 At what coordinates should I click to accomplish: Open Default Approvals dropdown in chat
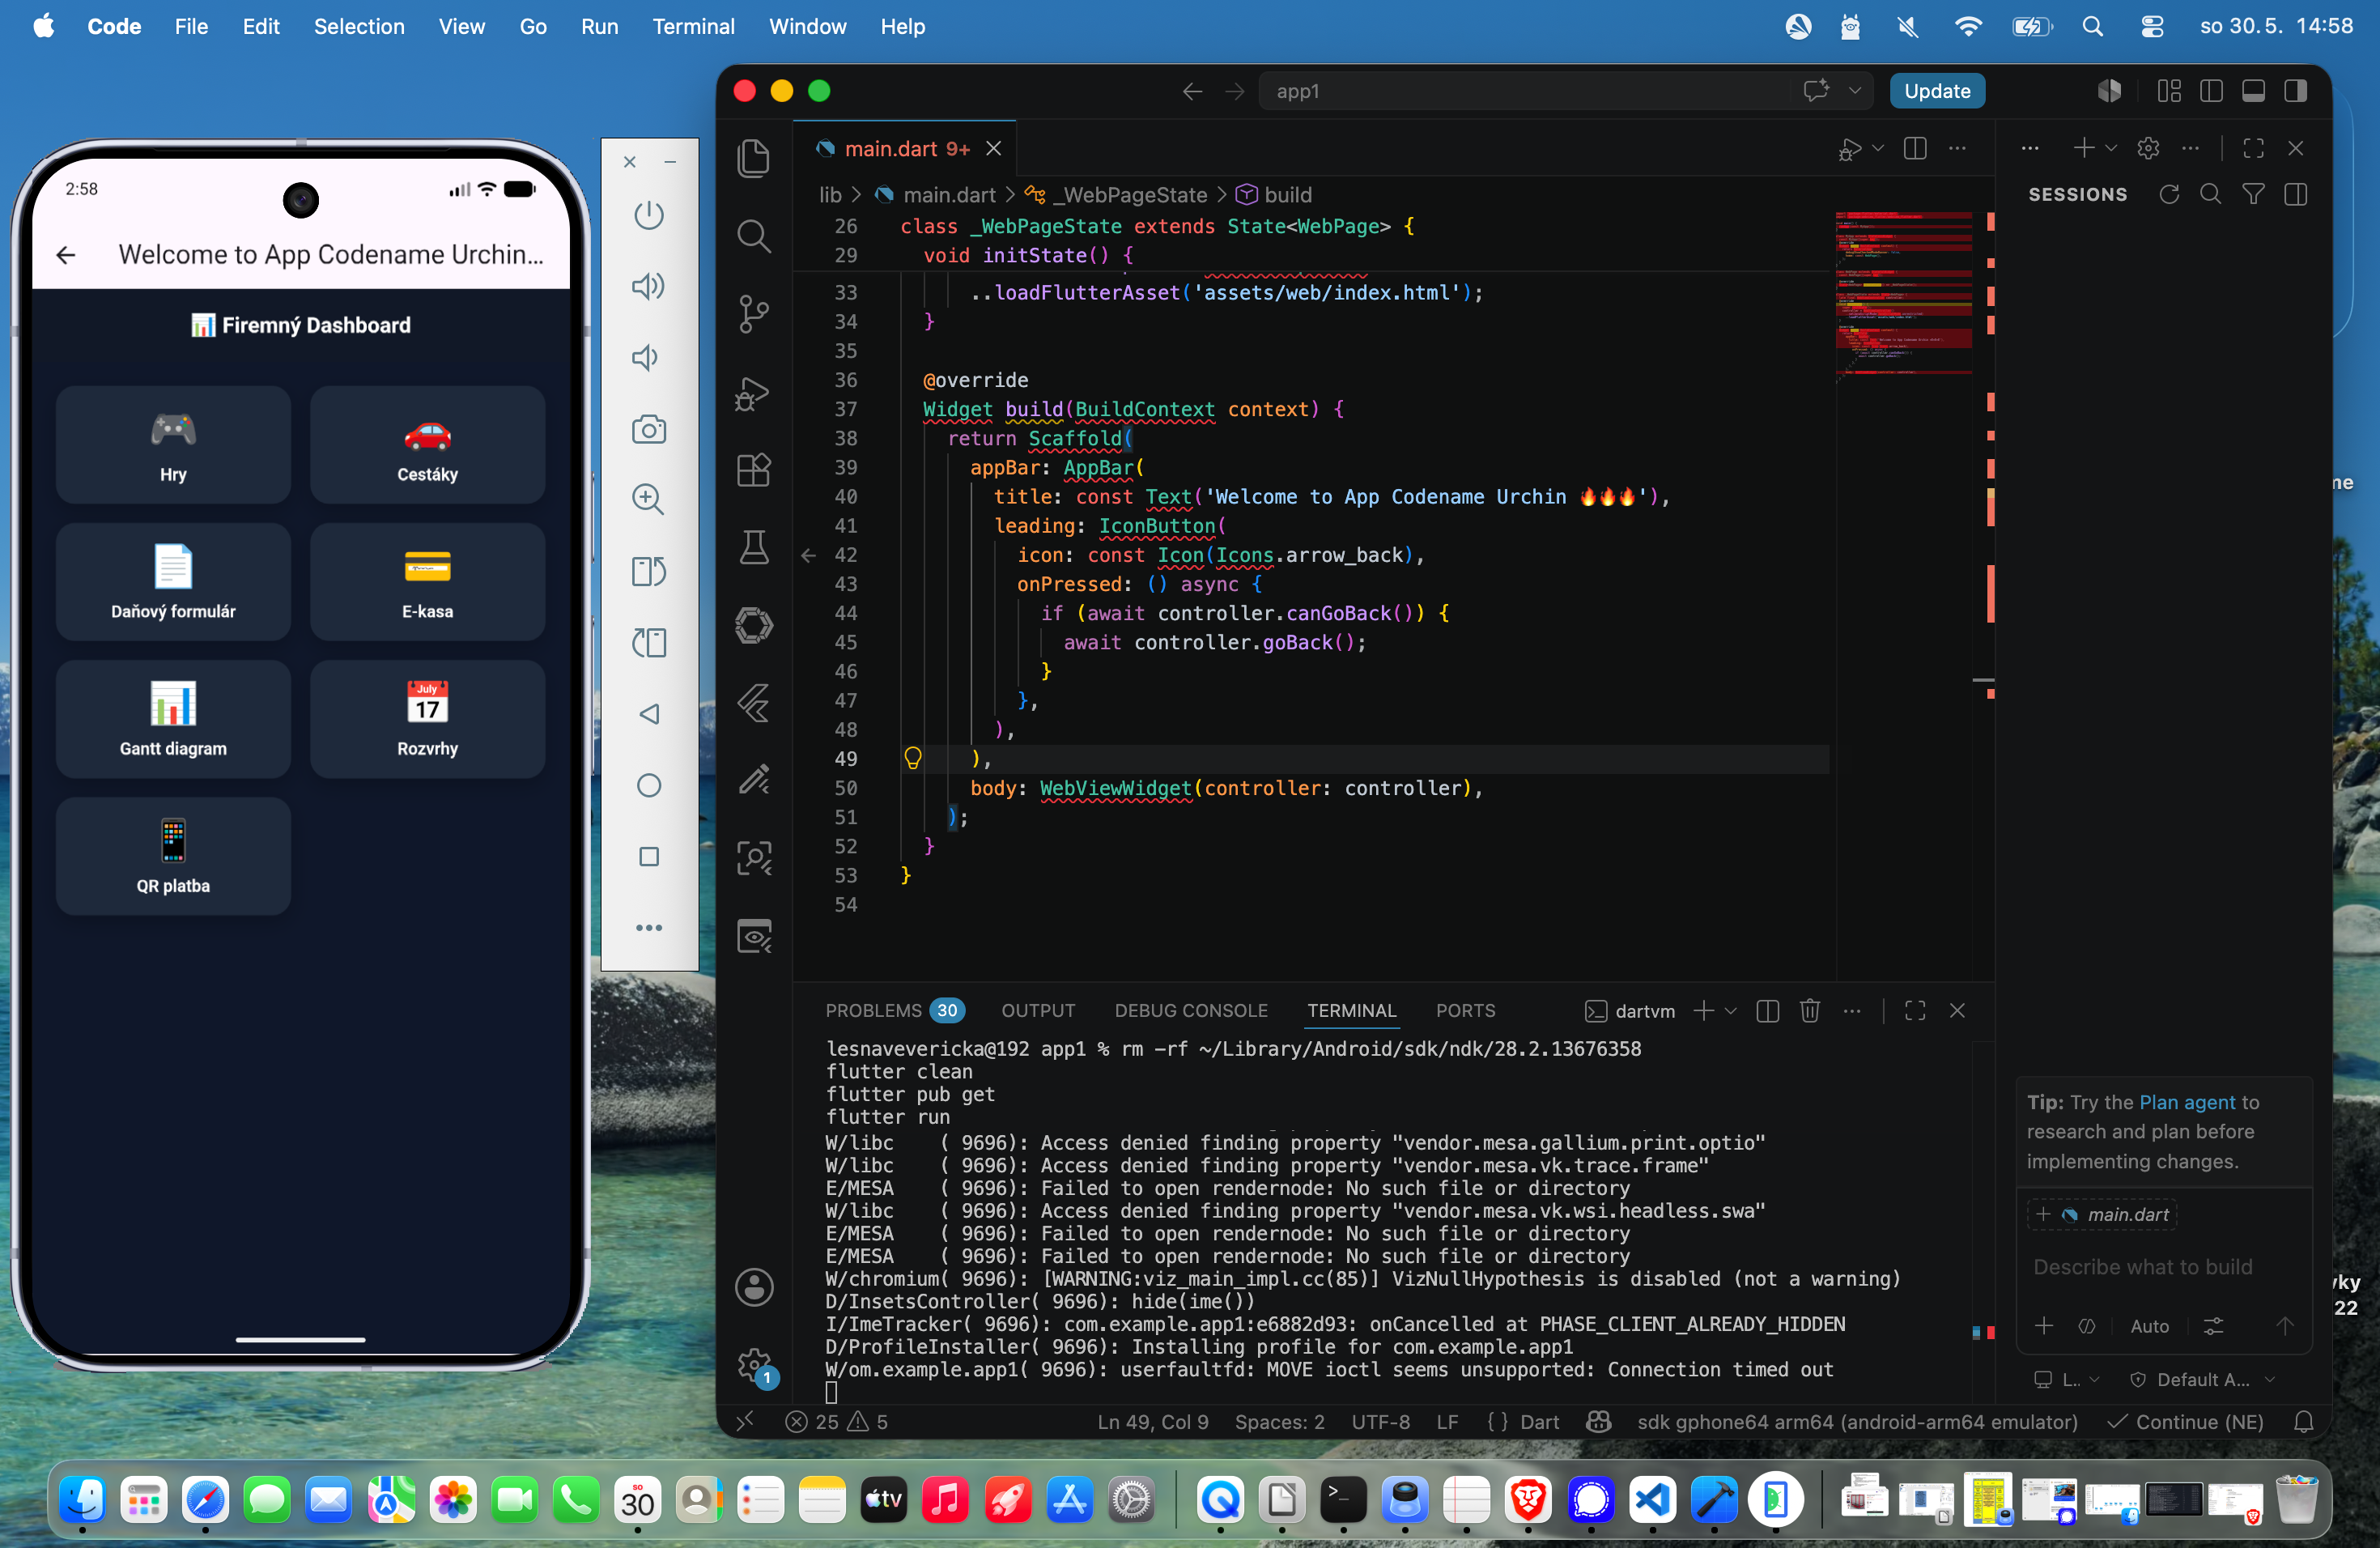[x=2204, y=1380]
